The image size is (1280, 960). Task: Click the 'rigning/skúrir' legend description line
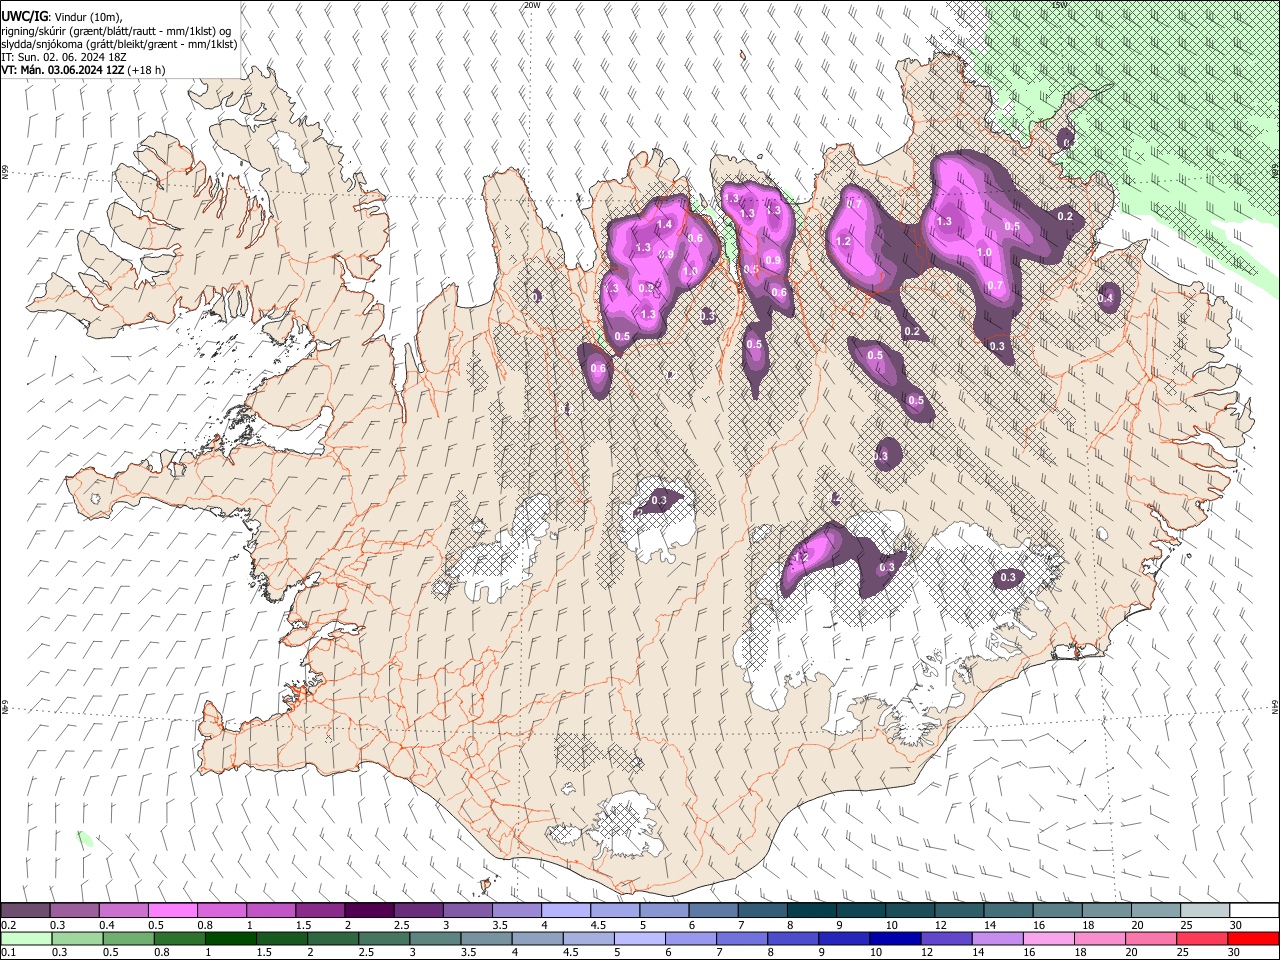117,31
